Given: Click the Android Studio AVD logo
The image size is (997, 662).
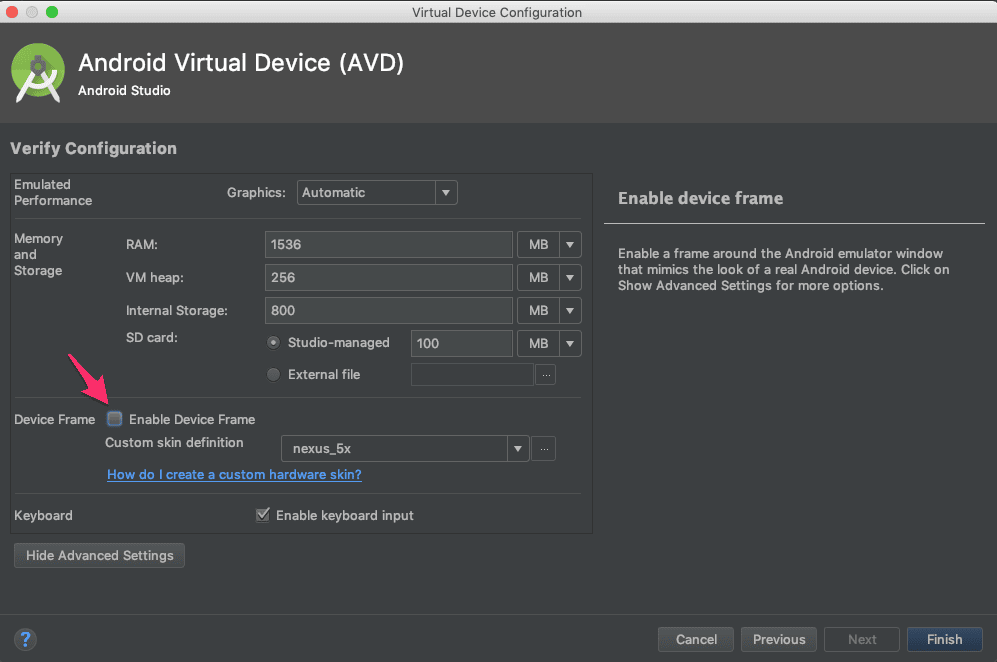Looking at the screenshot, I should (x=38, y=73).
